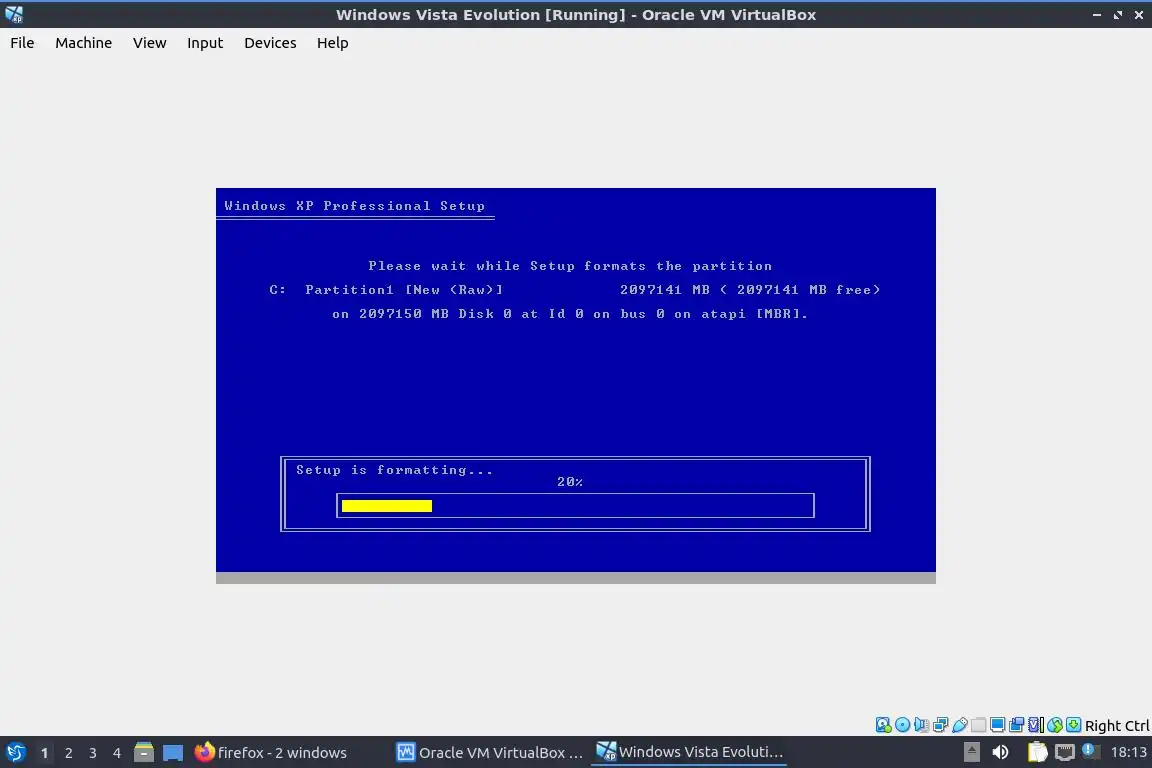Click the CPU virtualization status icon
The height and width of the screenshot is (768, 1152).
(1036, 725)
